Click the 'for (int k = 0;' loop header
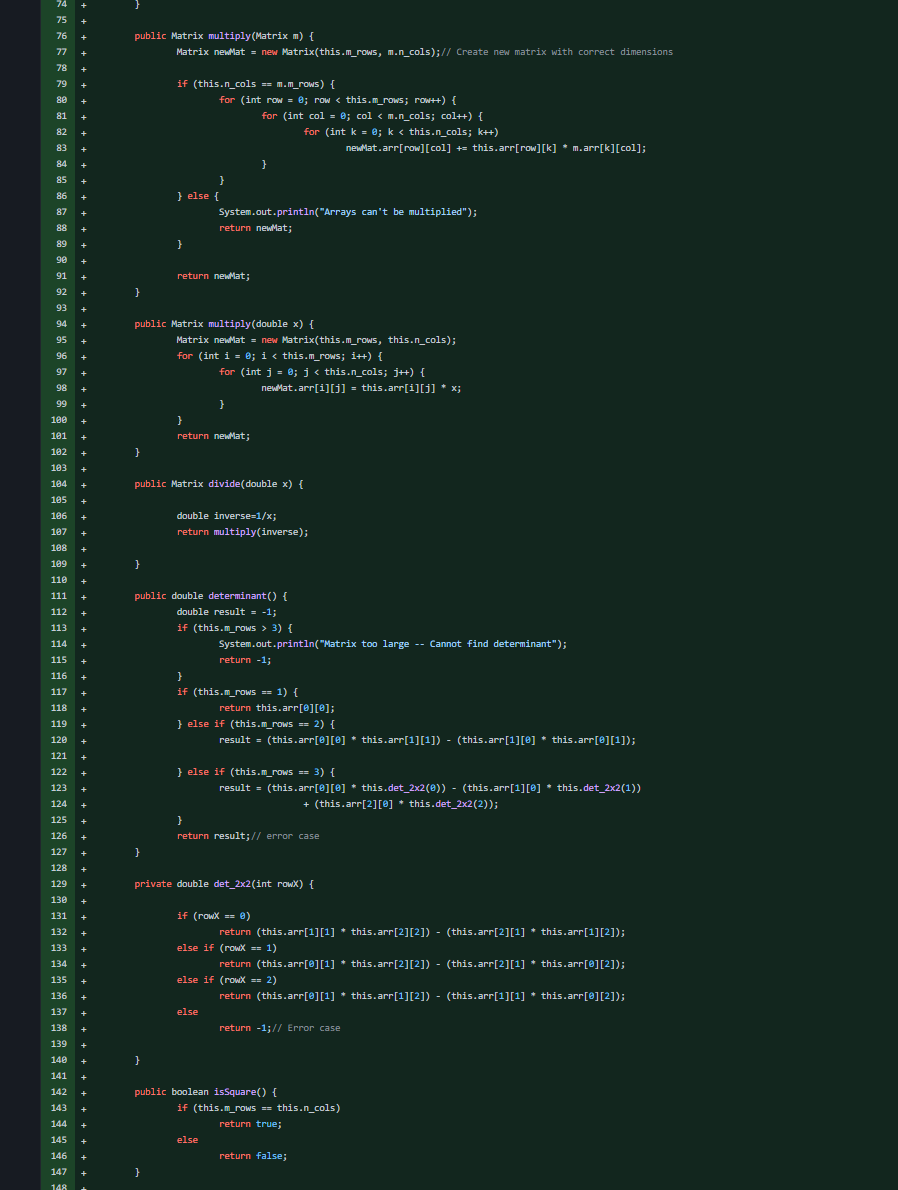Viewport: 898px width, 1190px height. pos(402,132)
